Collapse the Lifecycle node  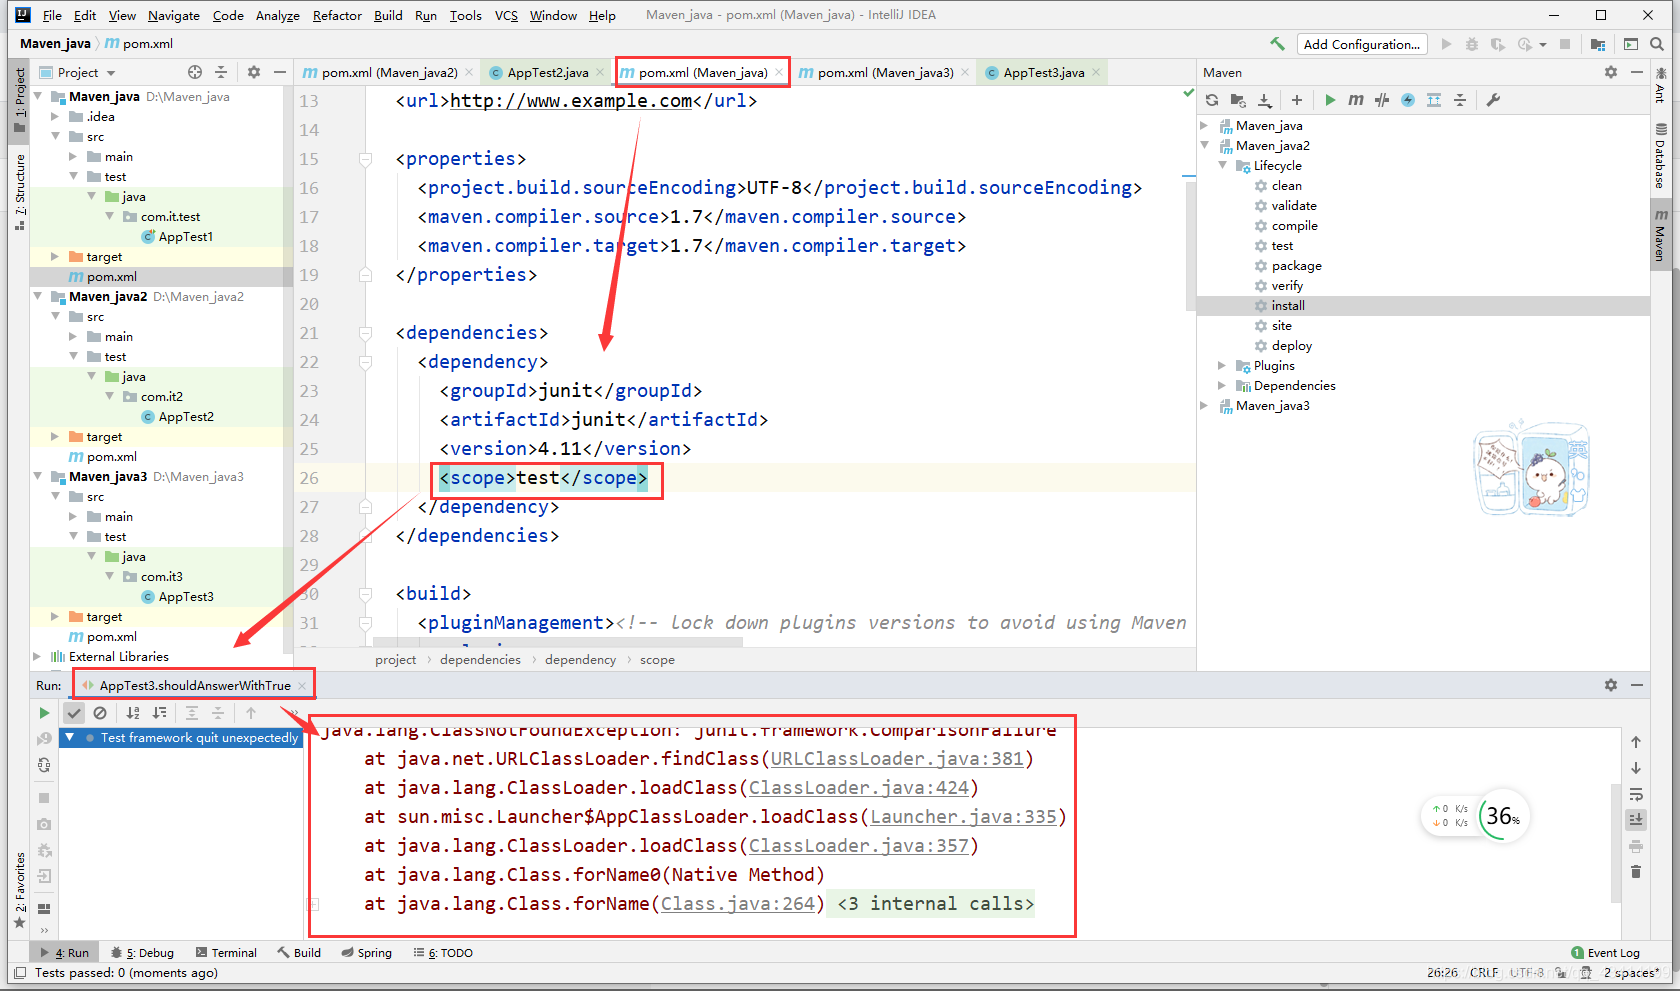pyautogui.click(x=1223, y=166)
